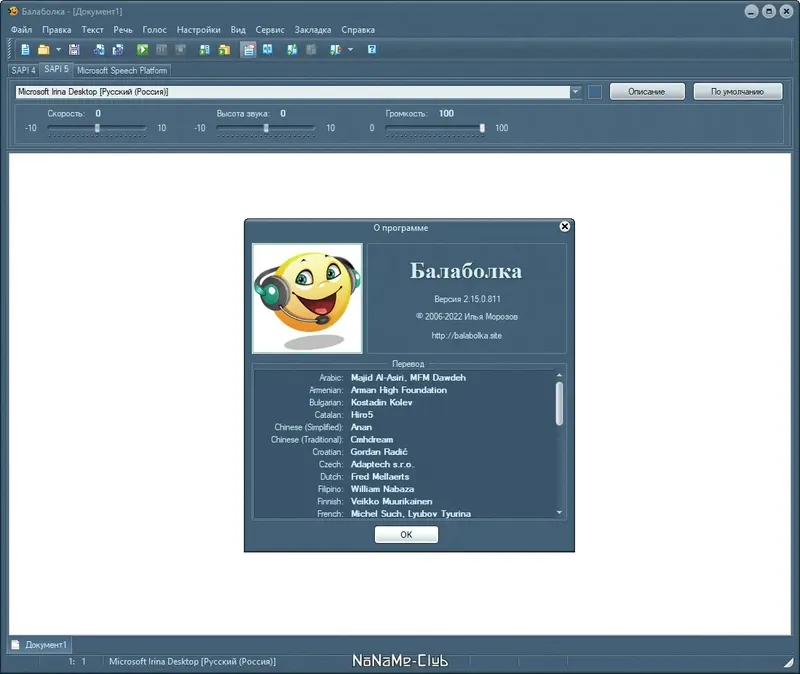Click the 'Версия 2.15.0.811' version text

[x=467, y=299]
